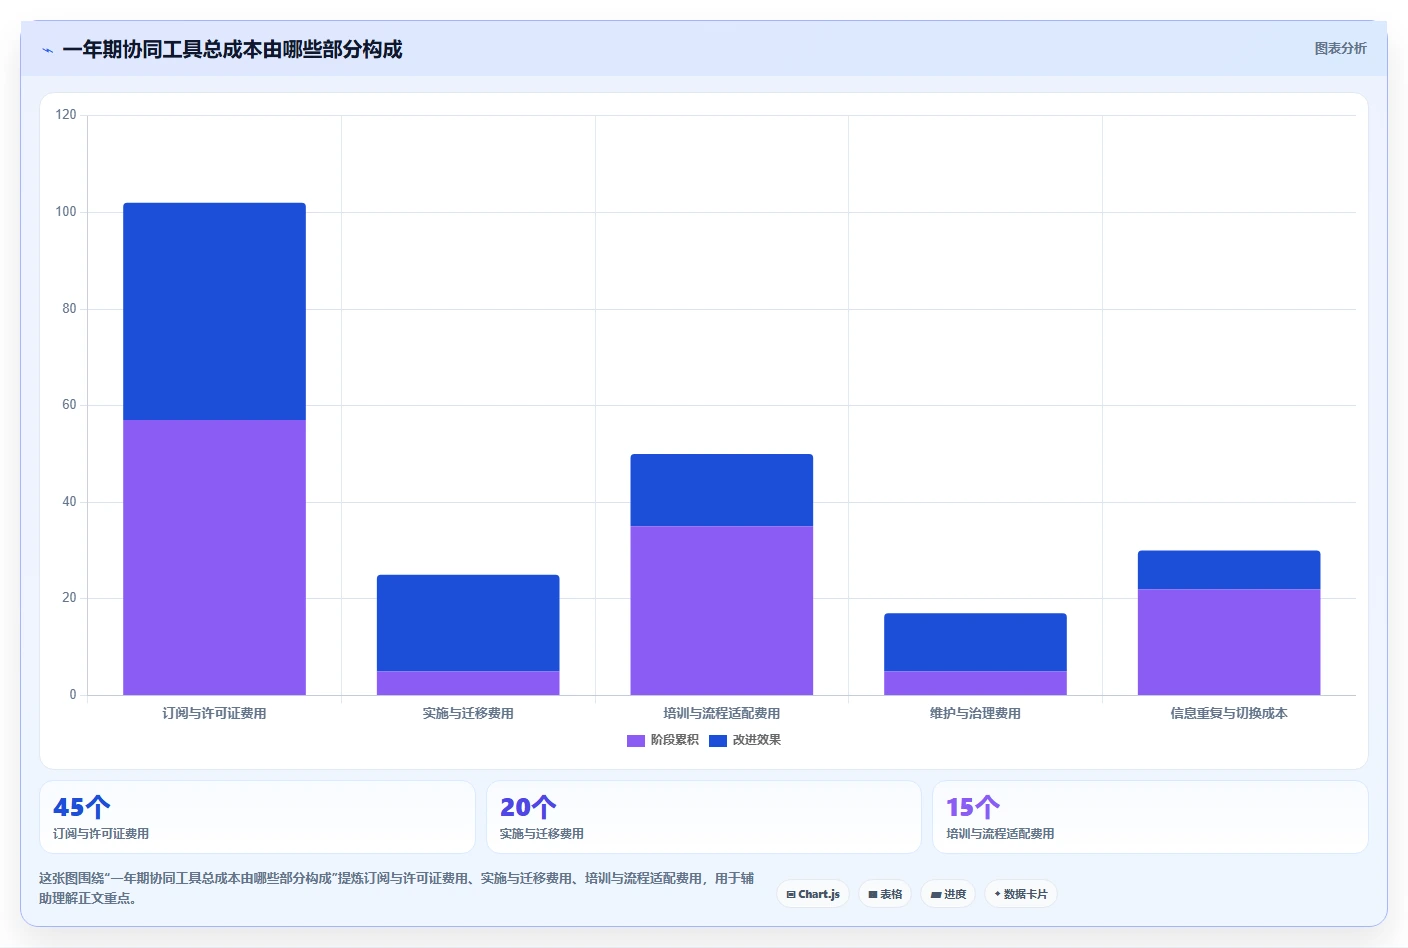This screenshot has width=1408, height=948.
Task: Click the chart title 一年期协同工具总成本由哪些部分构成
Action: pyautogui.click(x=232, y=49)
